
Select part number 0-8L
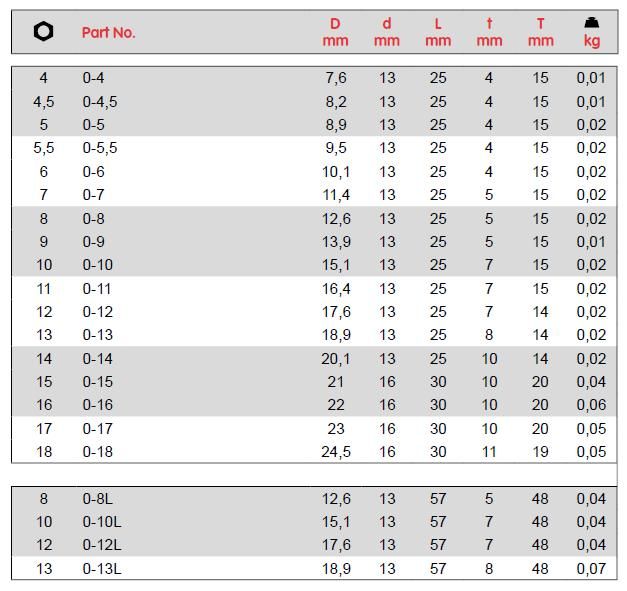[x=98, y=498]
